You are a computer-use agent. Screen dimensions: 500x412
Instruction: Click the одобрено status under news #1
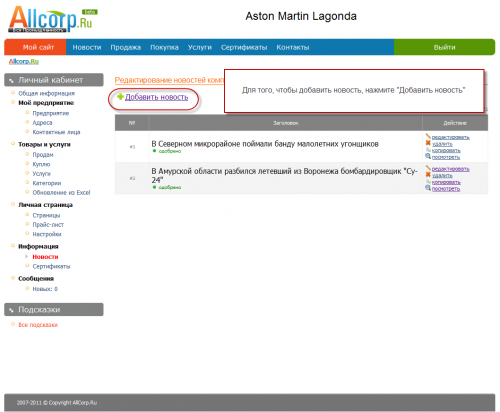(x=170, y=151)
